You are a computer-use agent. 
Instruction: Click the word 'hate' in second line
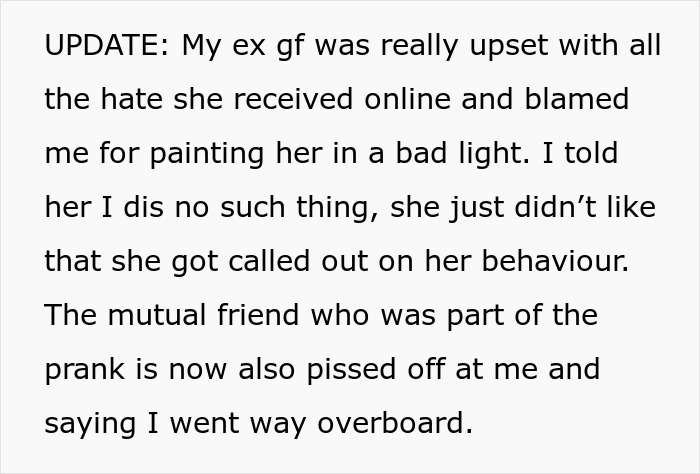click(131, 99)
